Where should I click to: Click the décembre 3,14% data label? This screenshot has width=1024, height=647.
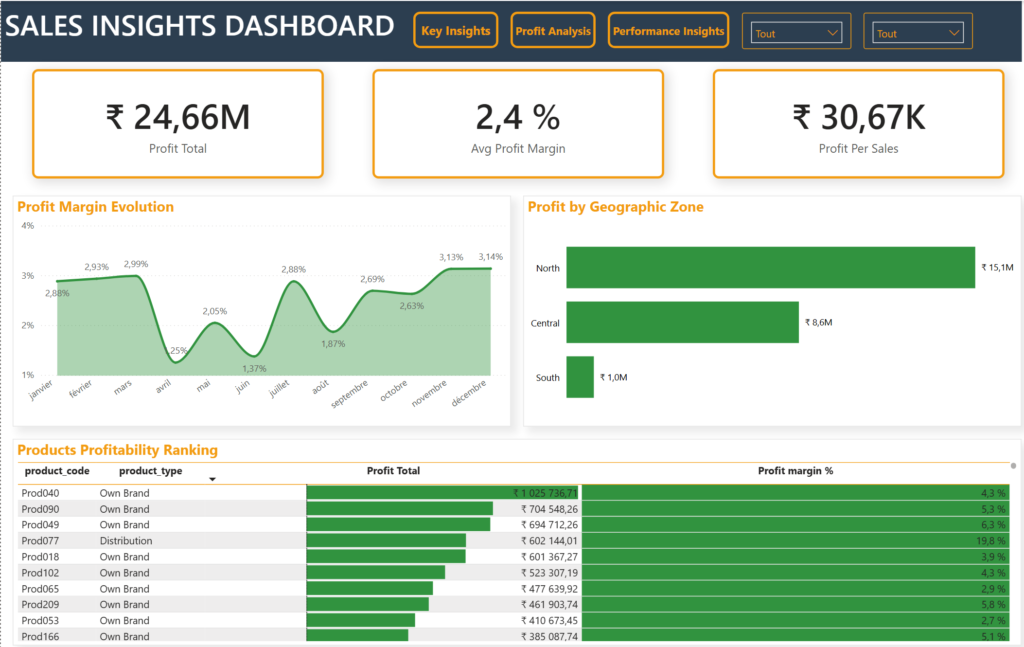click(x=491, y=256)
